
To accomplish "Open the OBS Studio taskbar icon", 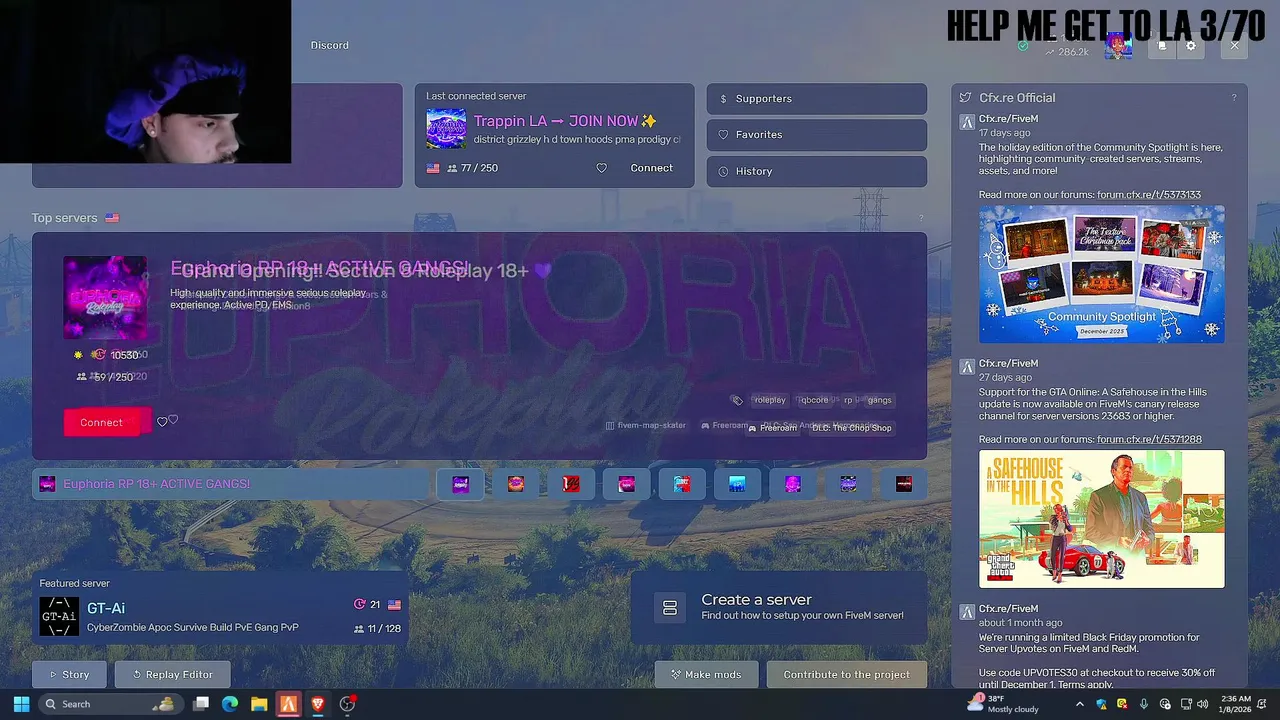I will pyautogui.click(x=347, y=704).
